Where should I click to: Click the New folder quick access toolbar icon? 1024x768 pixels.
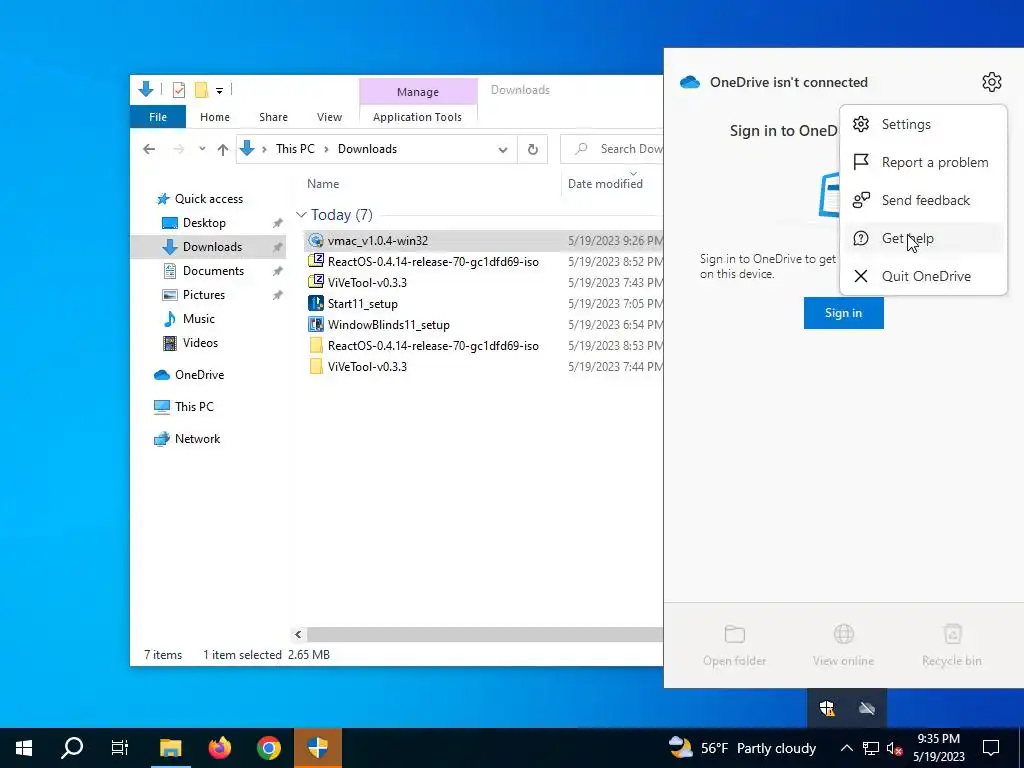click(201, 89)
